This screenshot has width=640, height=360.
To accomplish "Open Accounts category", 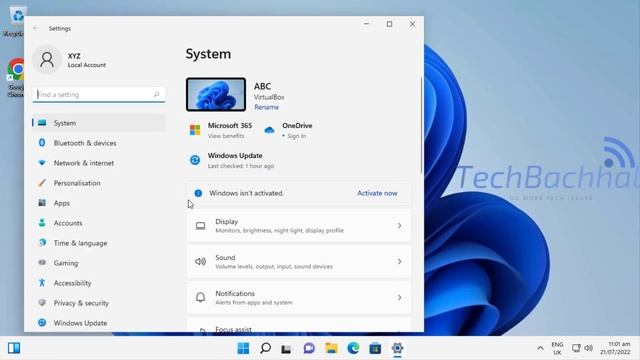I will pos(99,223).
